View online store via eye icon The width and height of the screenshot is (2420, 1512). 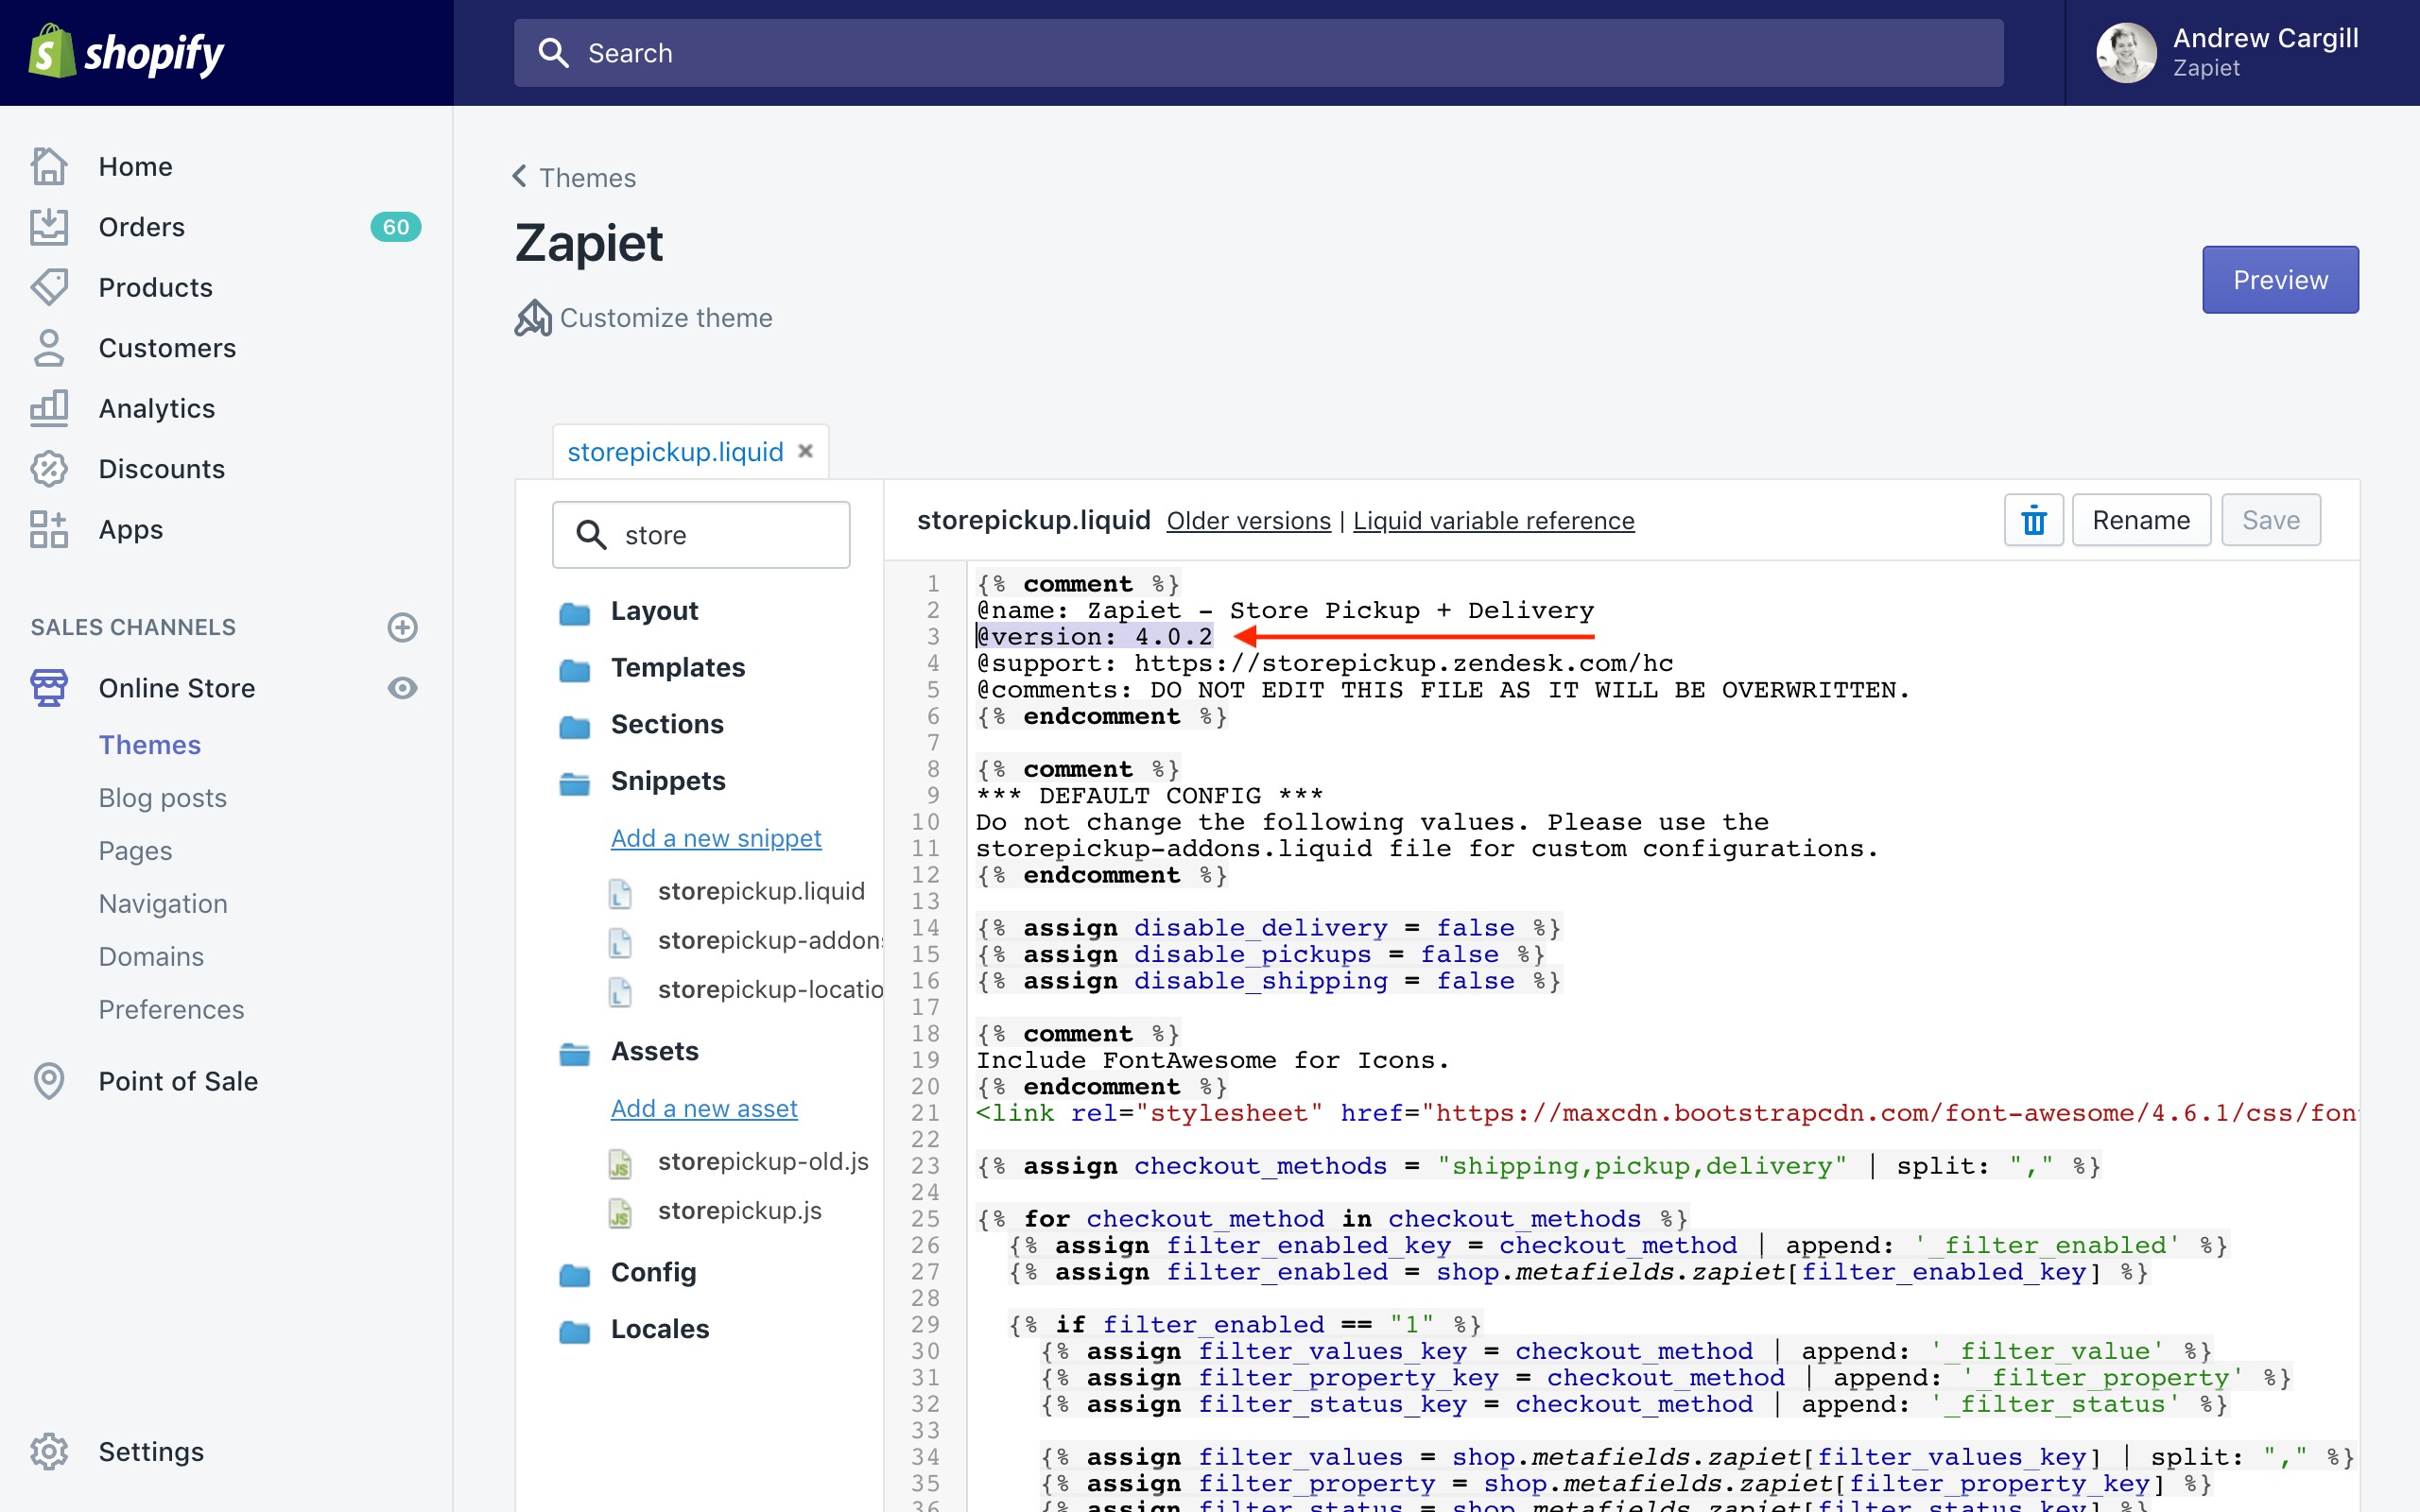click(402, 688)
